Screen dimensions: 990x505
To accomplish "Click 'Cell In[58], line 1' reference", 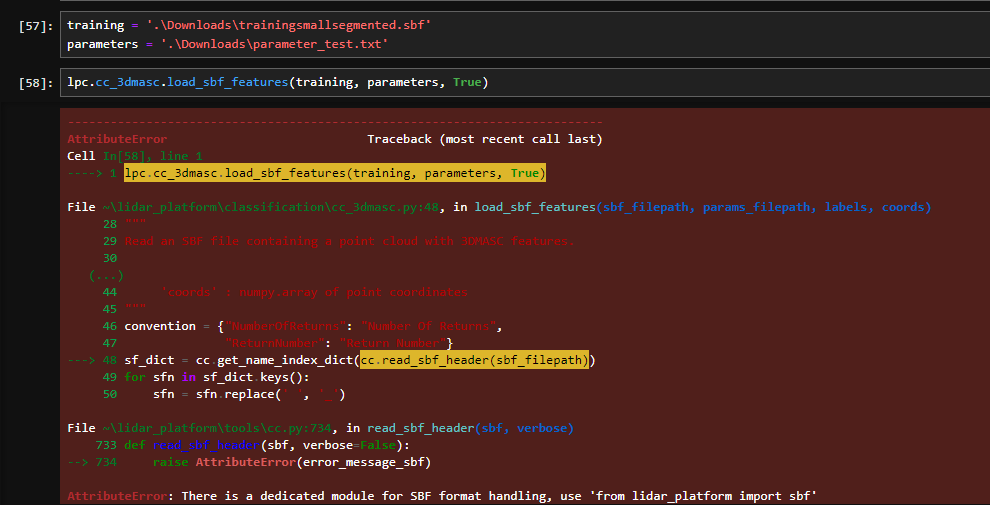I will pyautogui.click(x=134, y=156).
